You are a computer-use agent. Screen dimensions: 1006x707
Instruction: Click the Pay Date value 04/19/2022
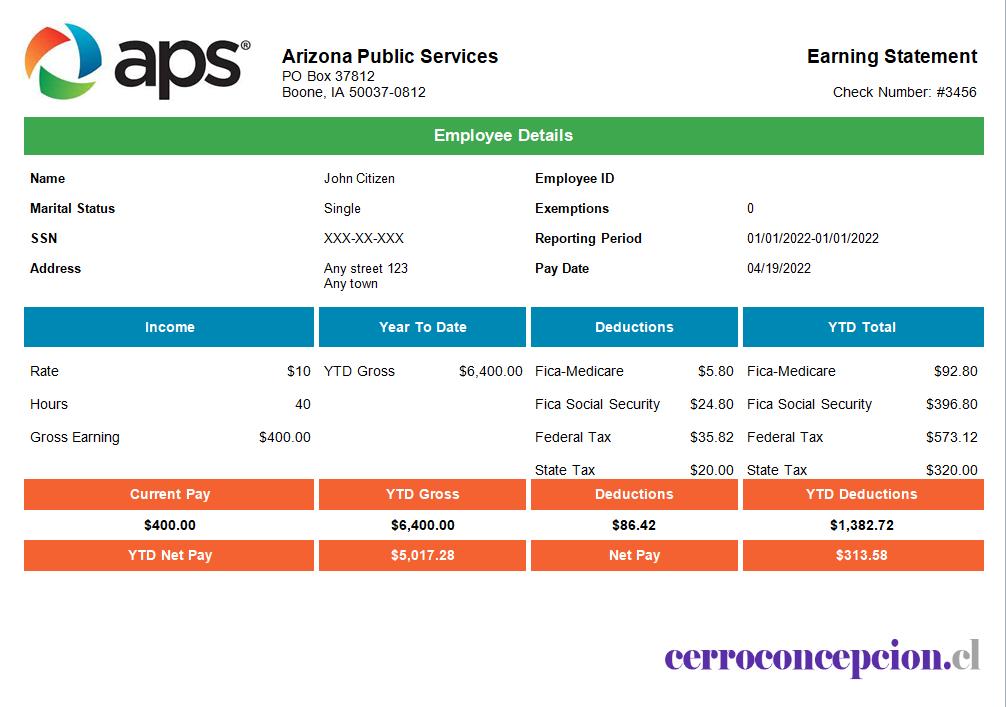(x=779, y=268)
